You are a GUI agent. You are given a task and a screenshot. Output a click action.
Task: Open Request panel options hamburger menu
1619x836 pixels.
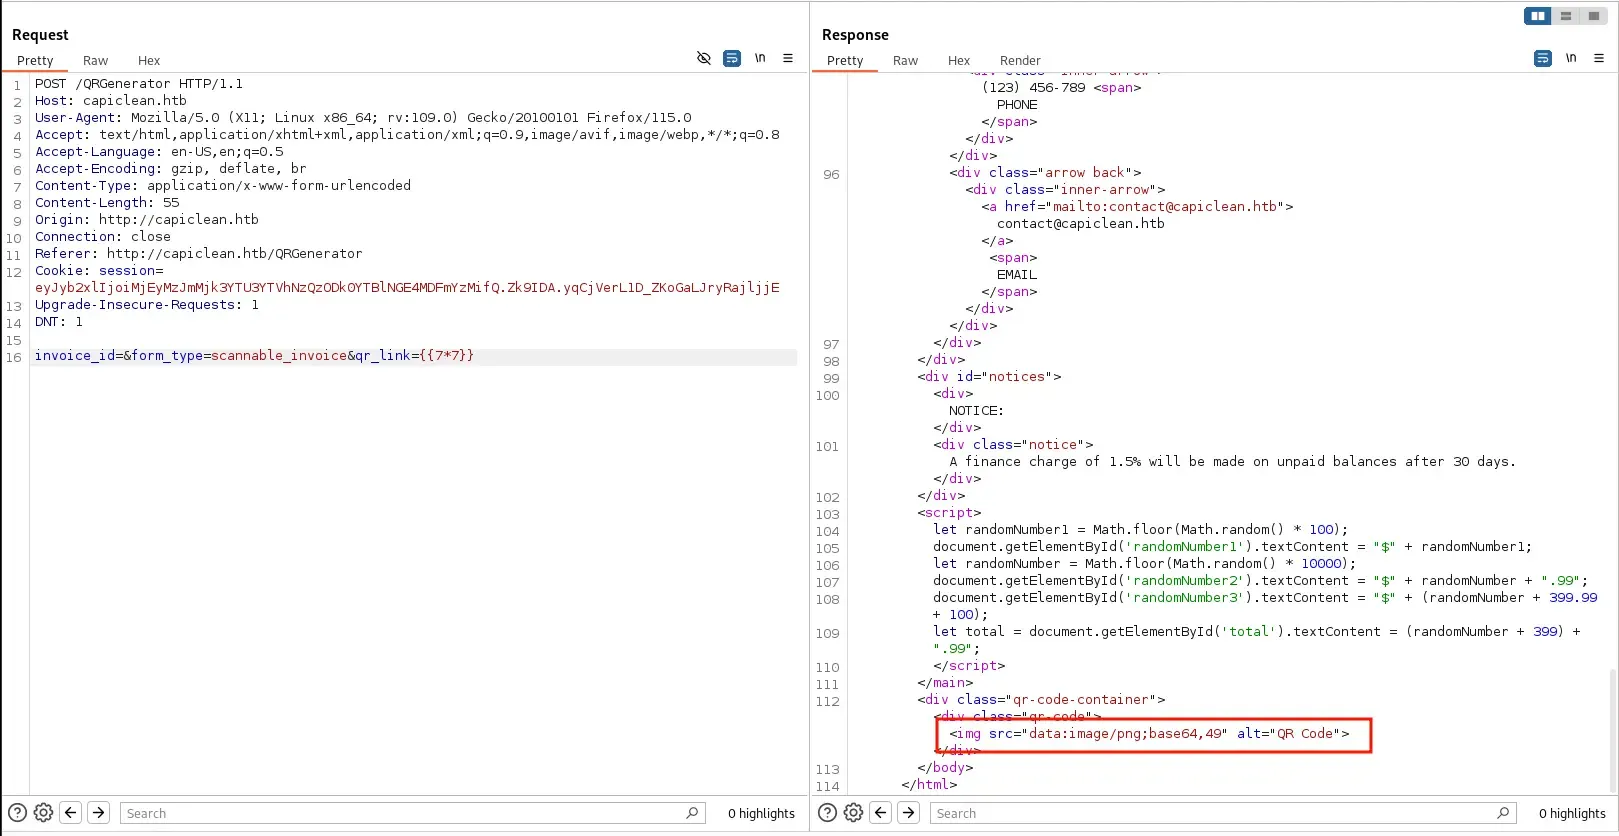[x=788, y=58]
